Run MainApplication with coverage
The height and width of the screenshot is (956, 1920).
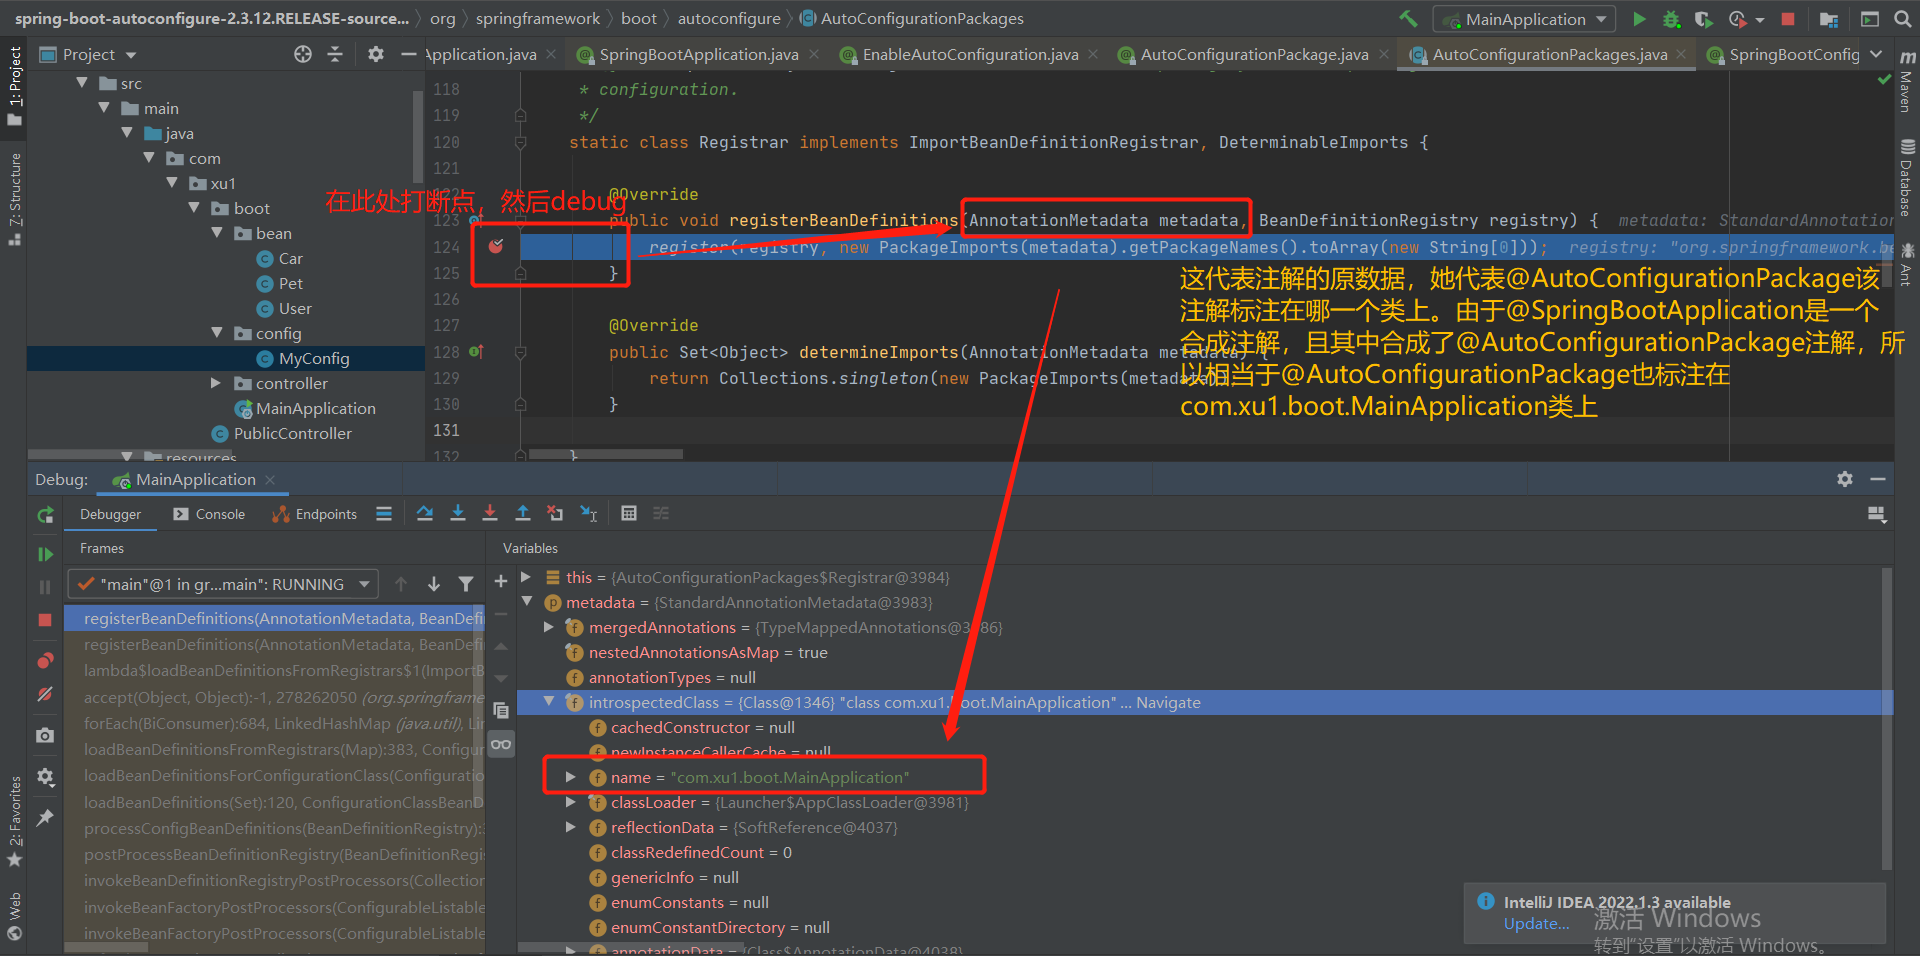[1703, 19]
